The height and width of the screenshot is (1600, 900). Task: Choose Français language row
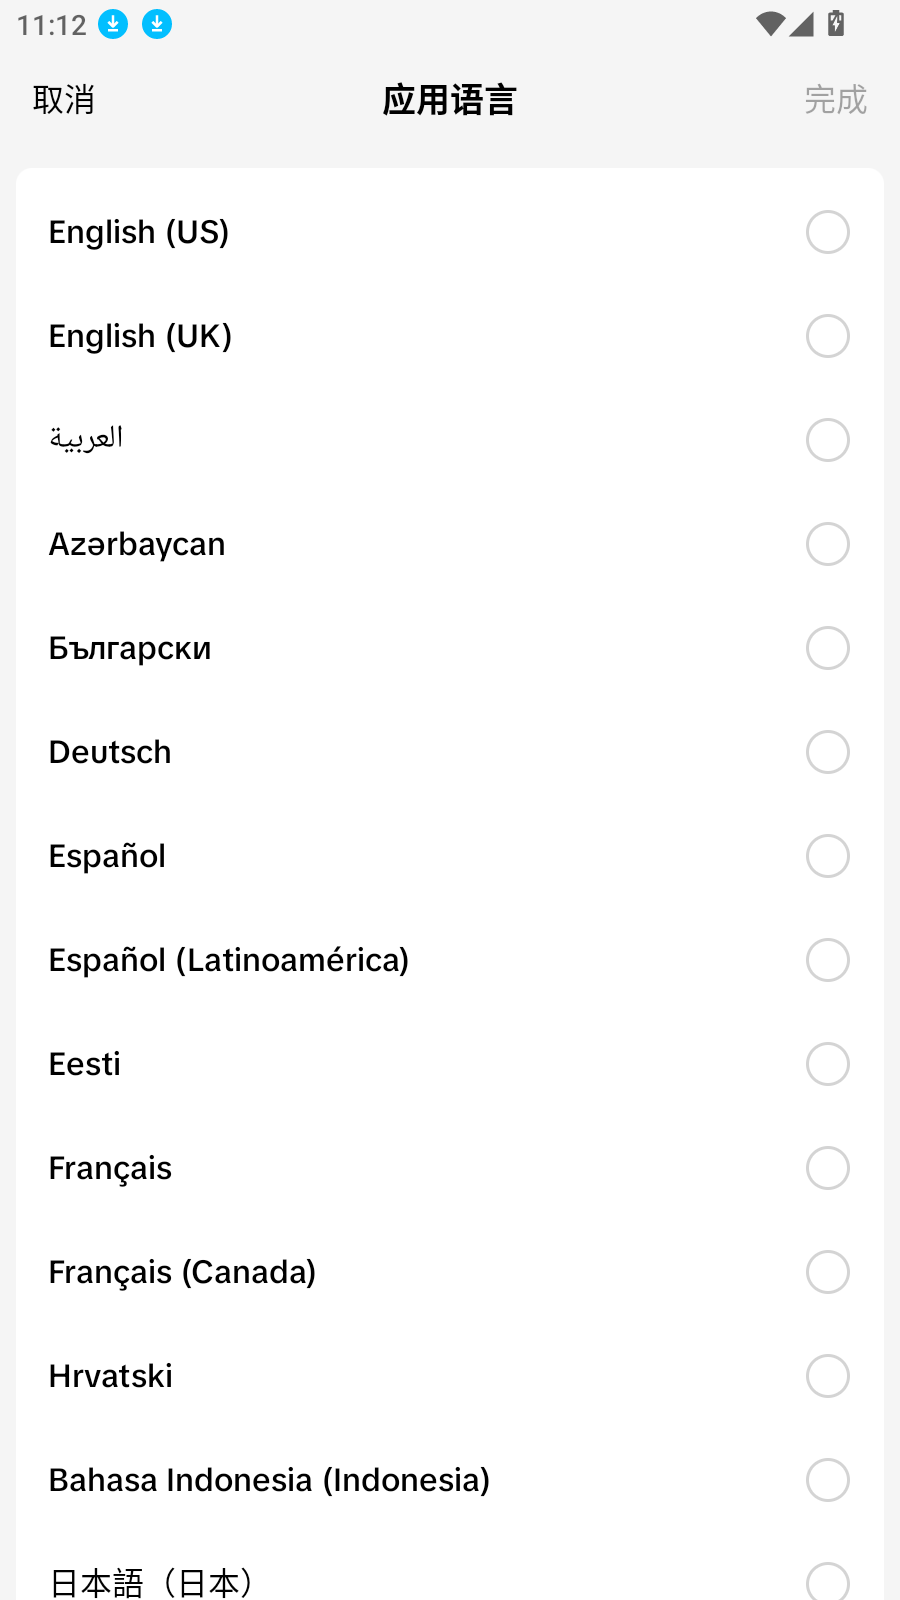(x=450, y=1168)
